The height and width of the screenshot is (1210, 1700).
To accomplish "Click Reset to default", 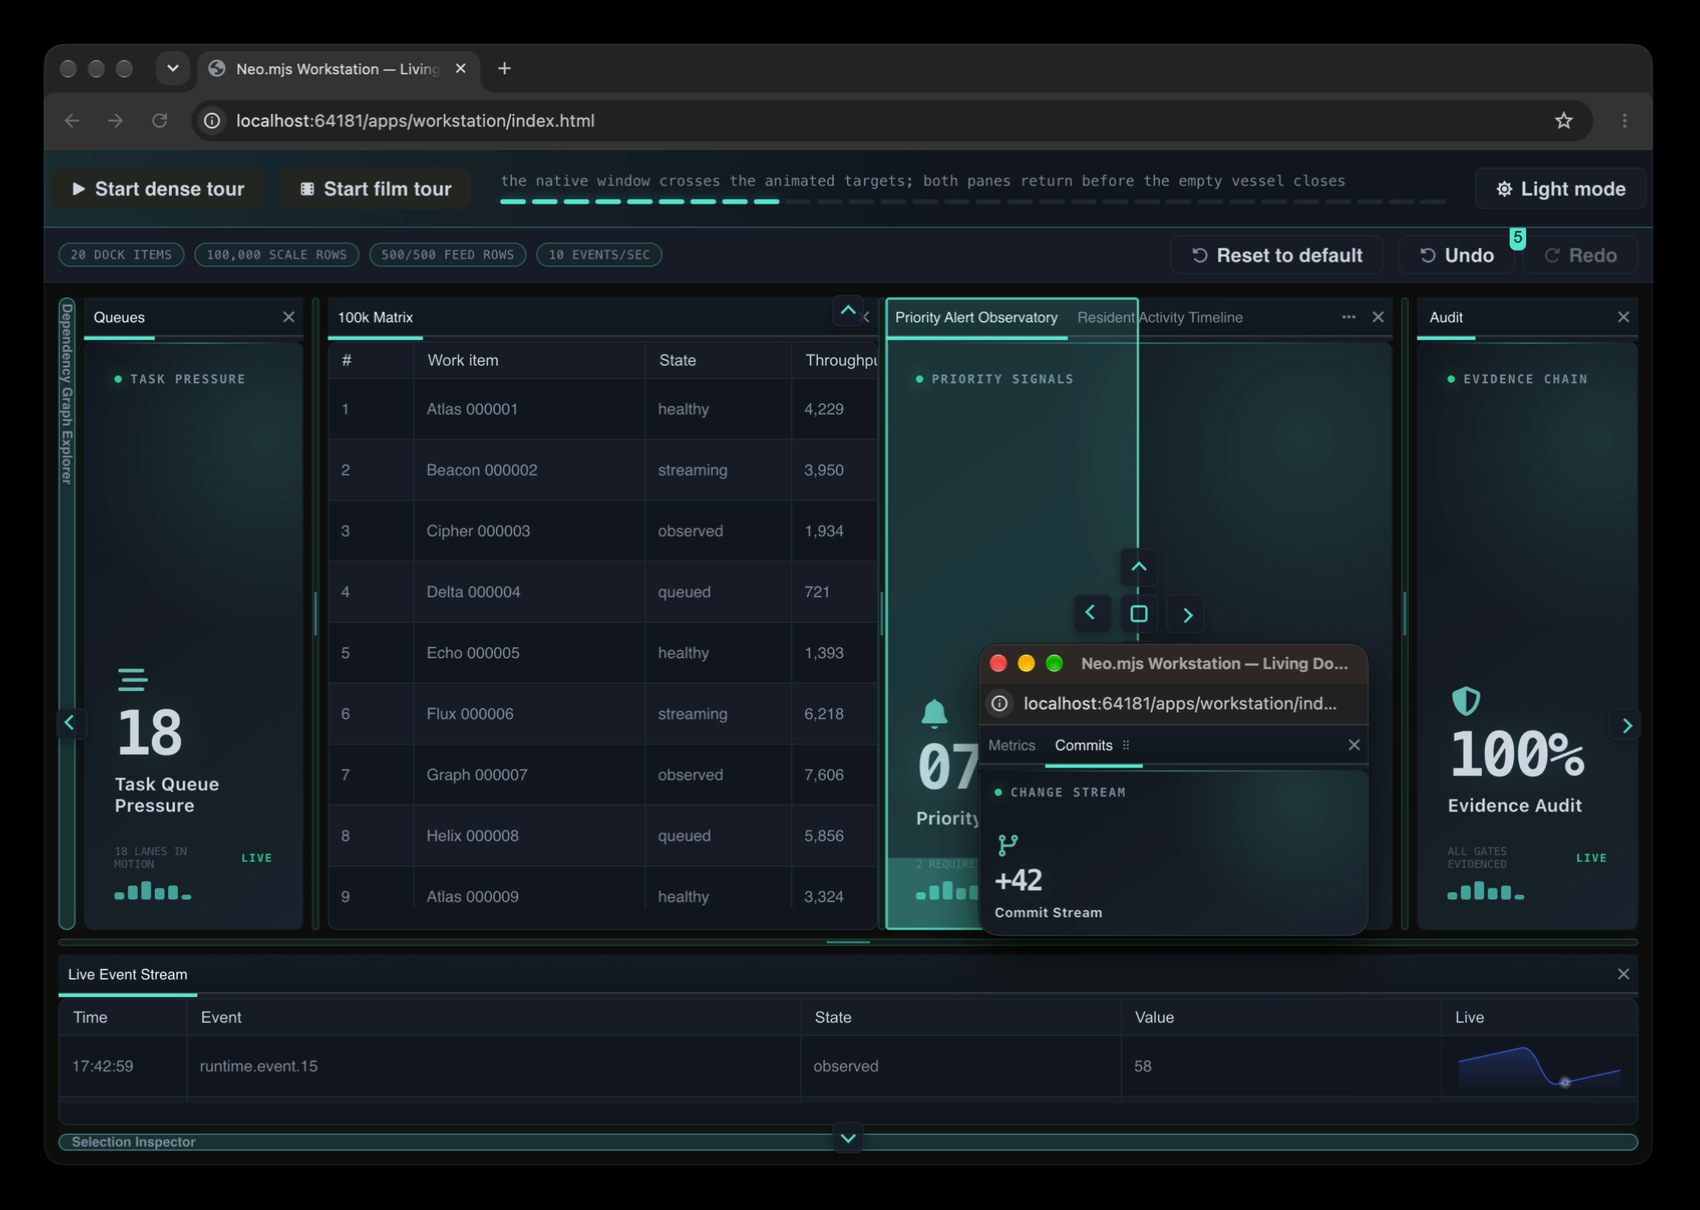I will click(x=1277, y=255).
